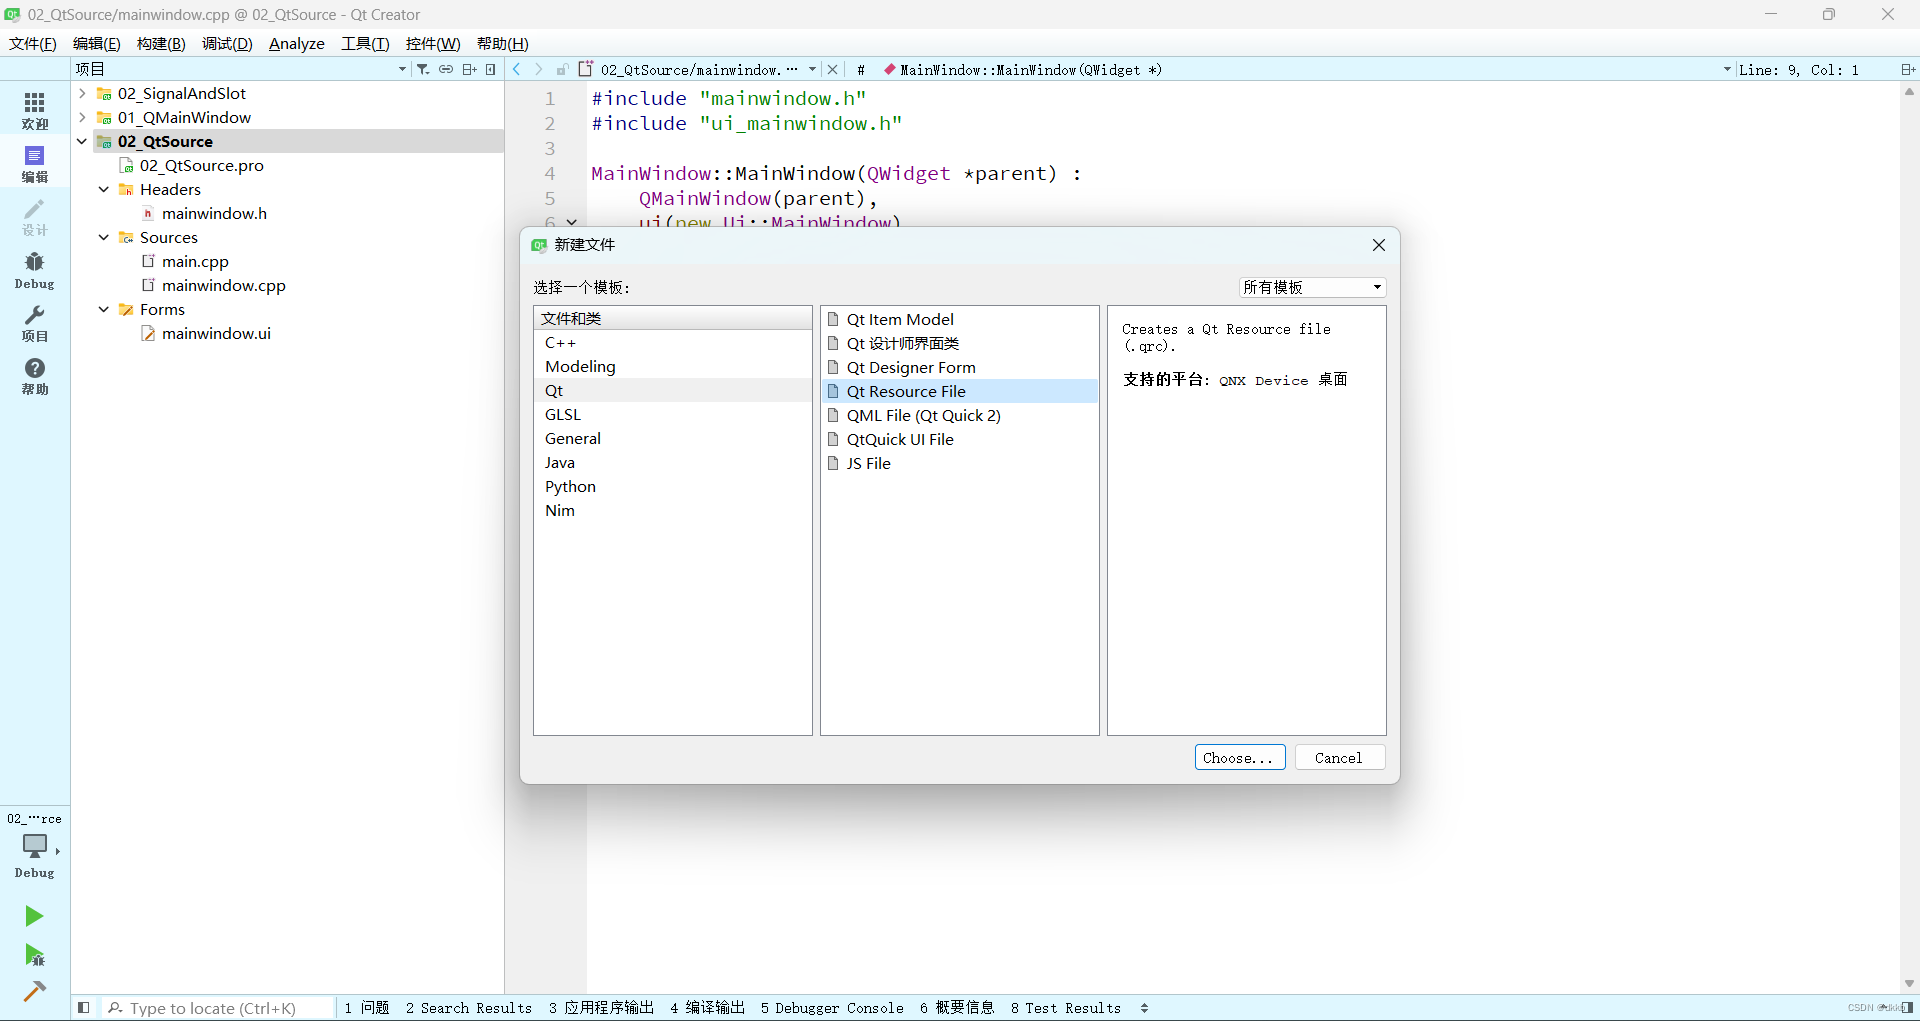Click Line: 9, Col: 1 indicator
This screenshot has height=1021, width=1920.
[1798, 69]
